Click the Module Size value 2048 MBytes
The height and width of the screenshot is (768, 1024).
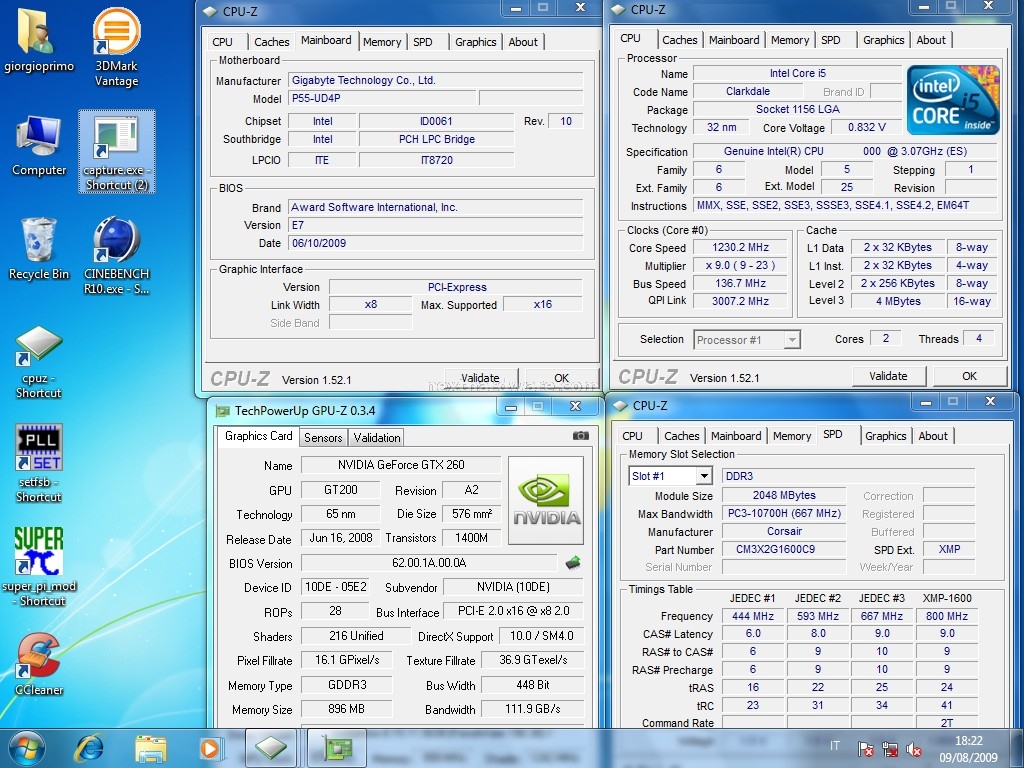coord(784,495)
